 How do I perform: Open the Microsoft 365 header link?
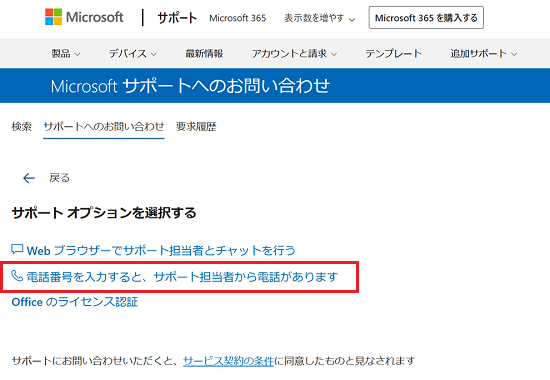237,18
